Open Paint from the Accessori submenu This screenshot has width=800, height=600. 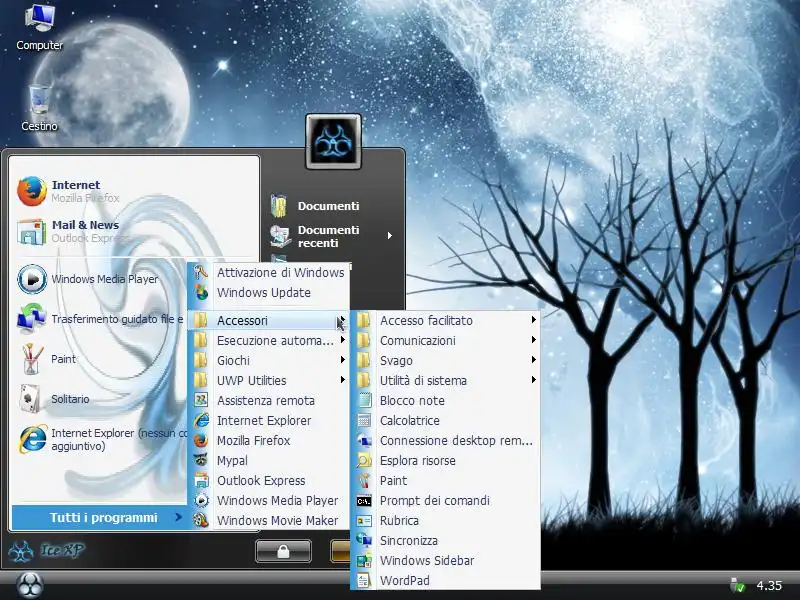pos(445,481)
